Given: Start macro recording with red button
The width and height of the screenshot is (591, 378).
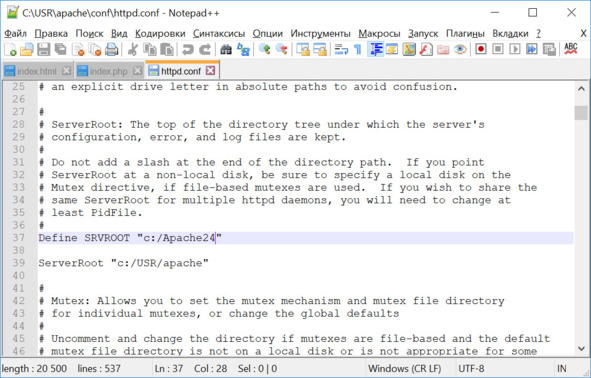Looking at the screenshot, I should (481, 49).
